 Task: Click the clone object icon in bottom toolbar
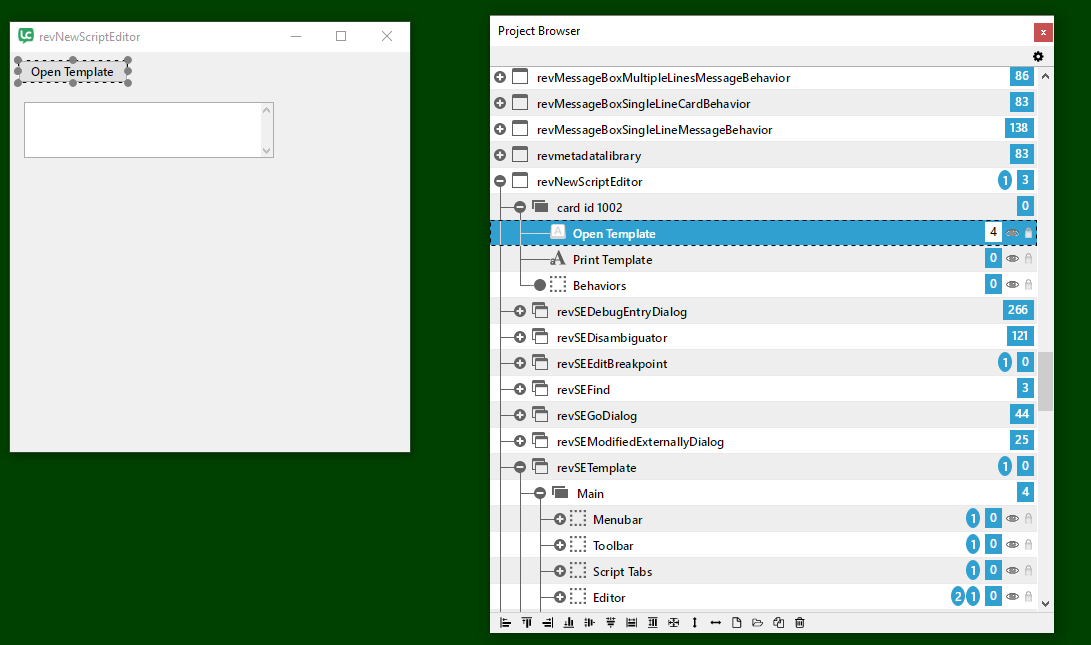(x=779, y=623)
